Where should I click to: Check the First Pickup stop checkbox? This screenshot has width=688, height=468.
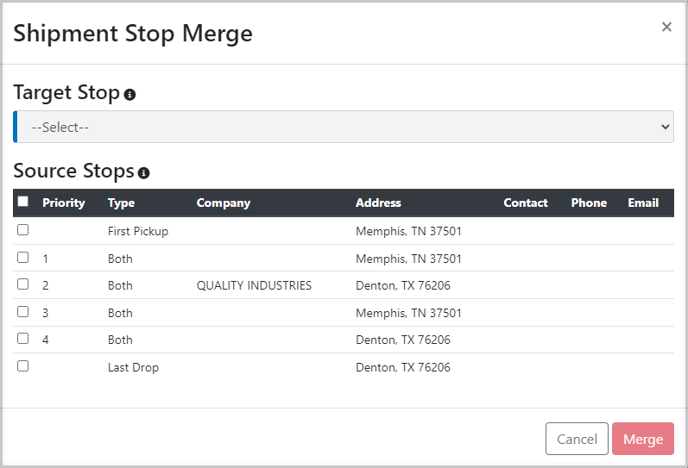[x=23, y=229]
